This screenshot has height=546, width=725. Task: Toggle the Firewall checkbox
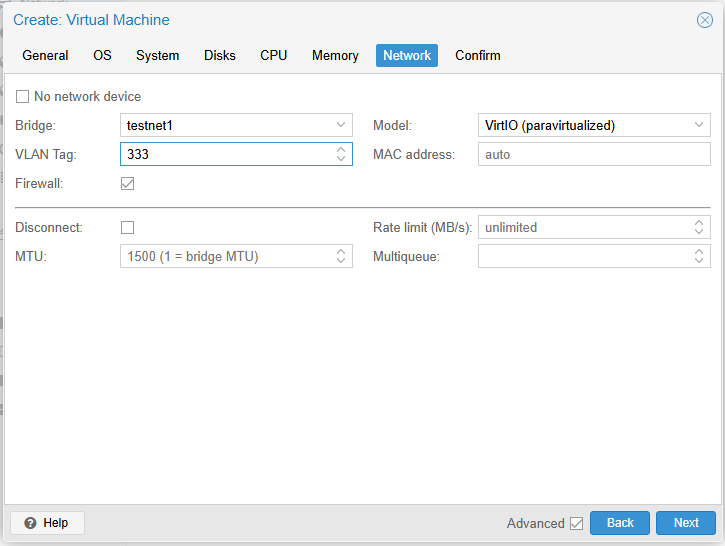[x=127, y=183]
